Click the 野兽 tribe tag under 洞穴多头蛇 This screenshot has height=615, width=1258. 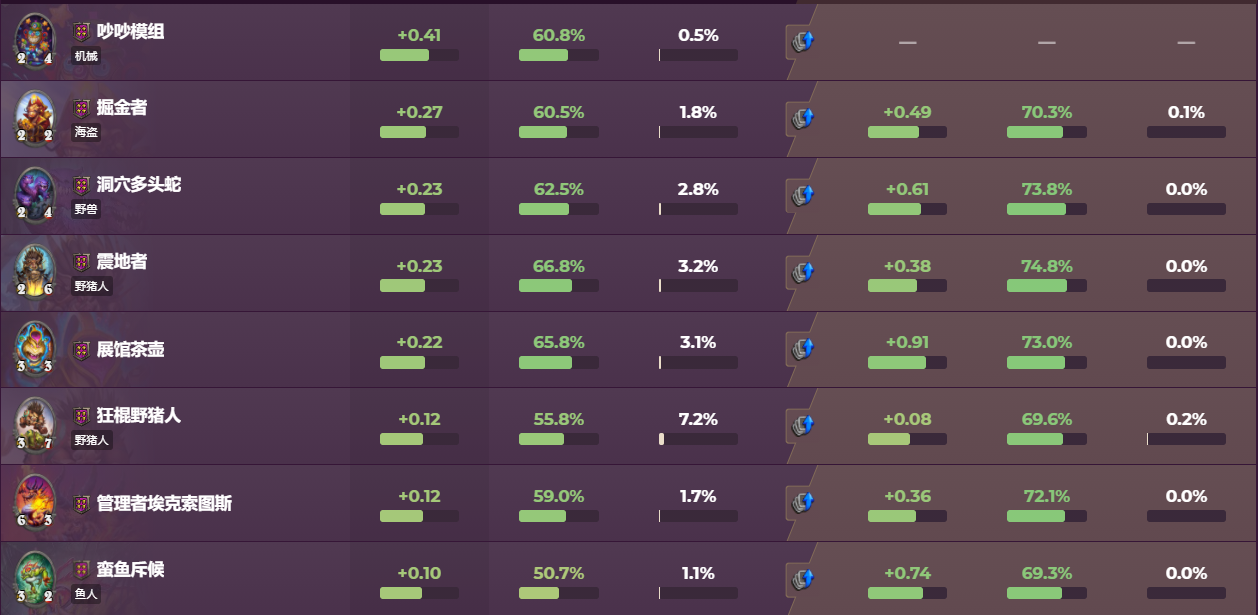(x=87, y=210)
